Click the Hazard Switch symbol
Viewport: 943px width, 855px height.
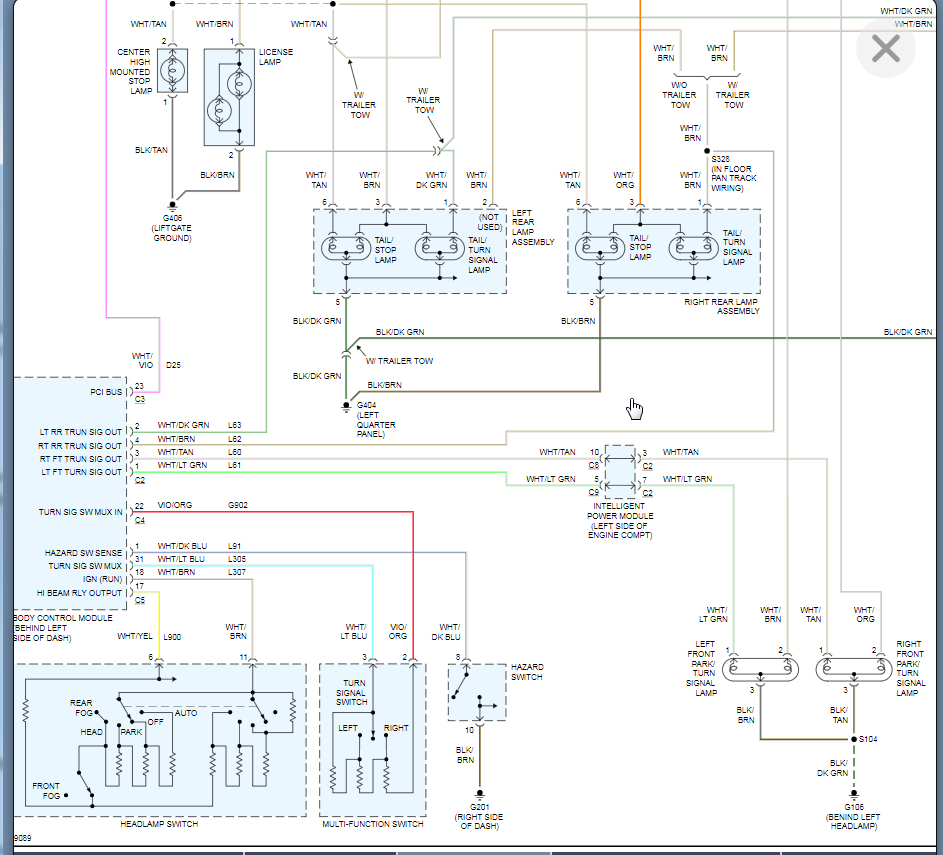(x=478, y=692)
